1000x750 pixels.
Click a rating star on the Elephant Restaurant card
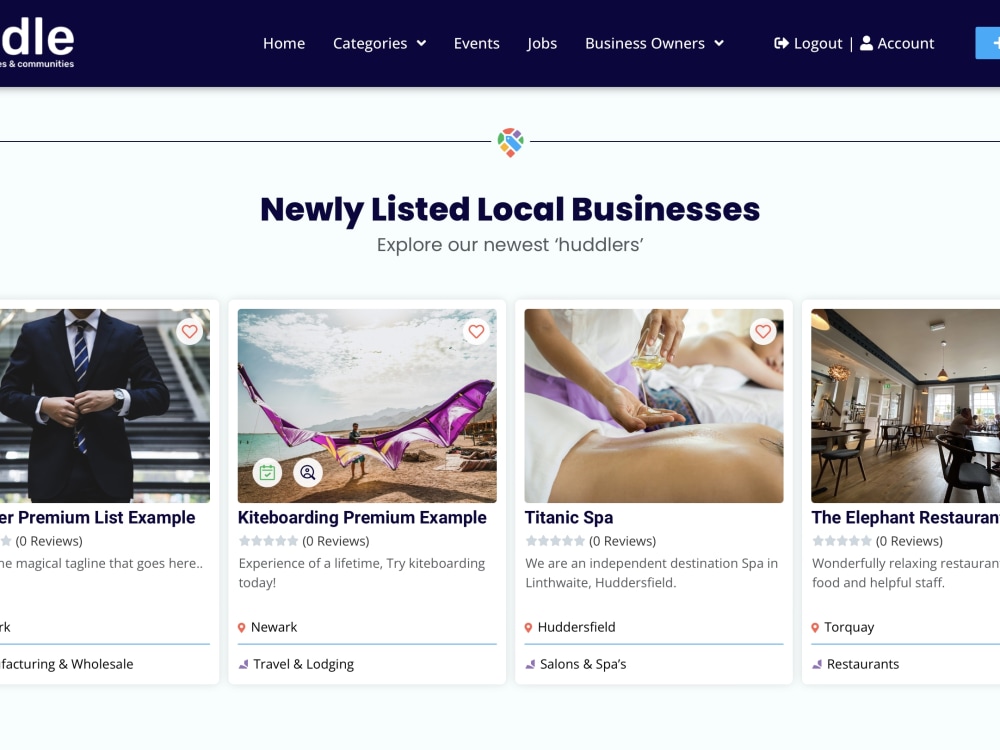coord(817,540)
